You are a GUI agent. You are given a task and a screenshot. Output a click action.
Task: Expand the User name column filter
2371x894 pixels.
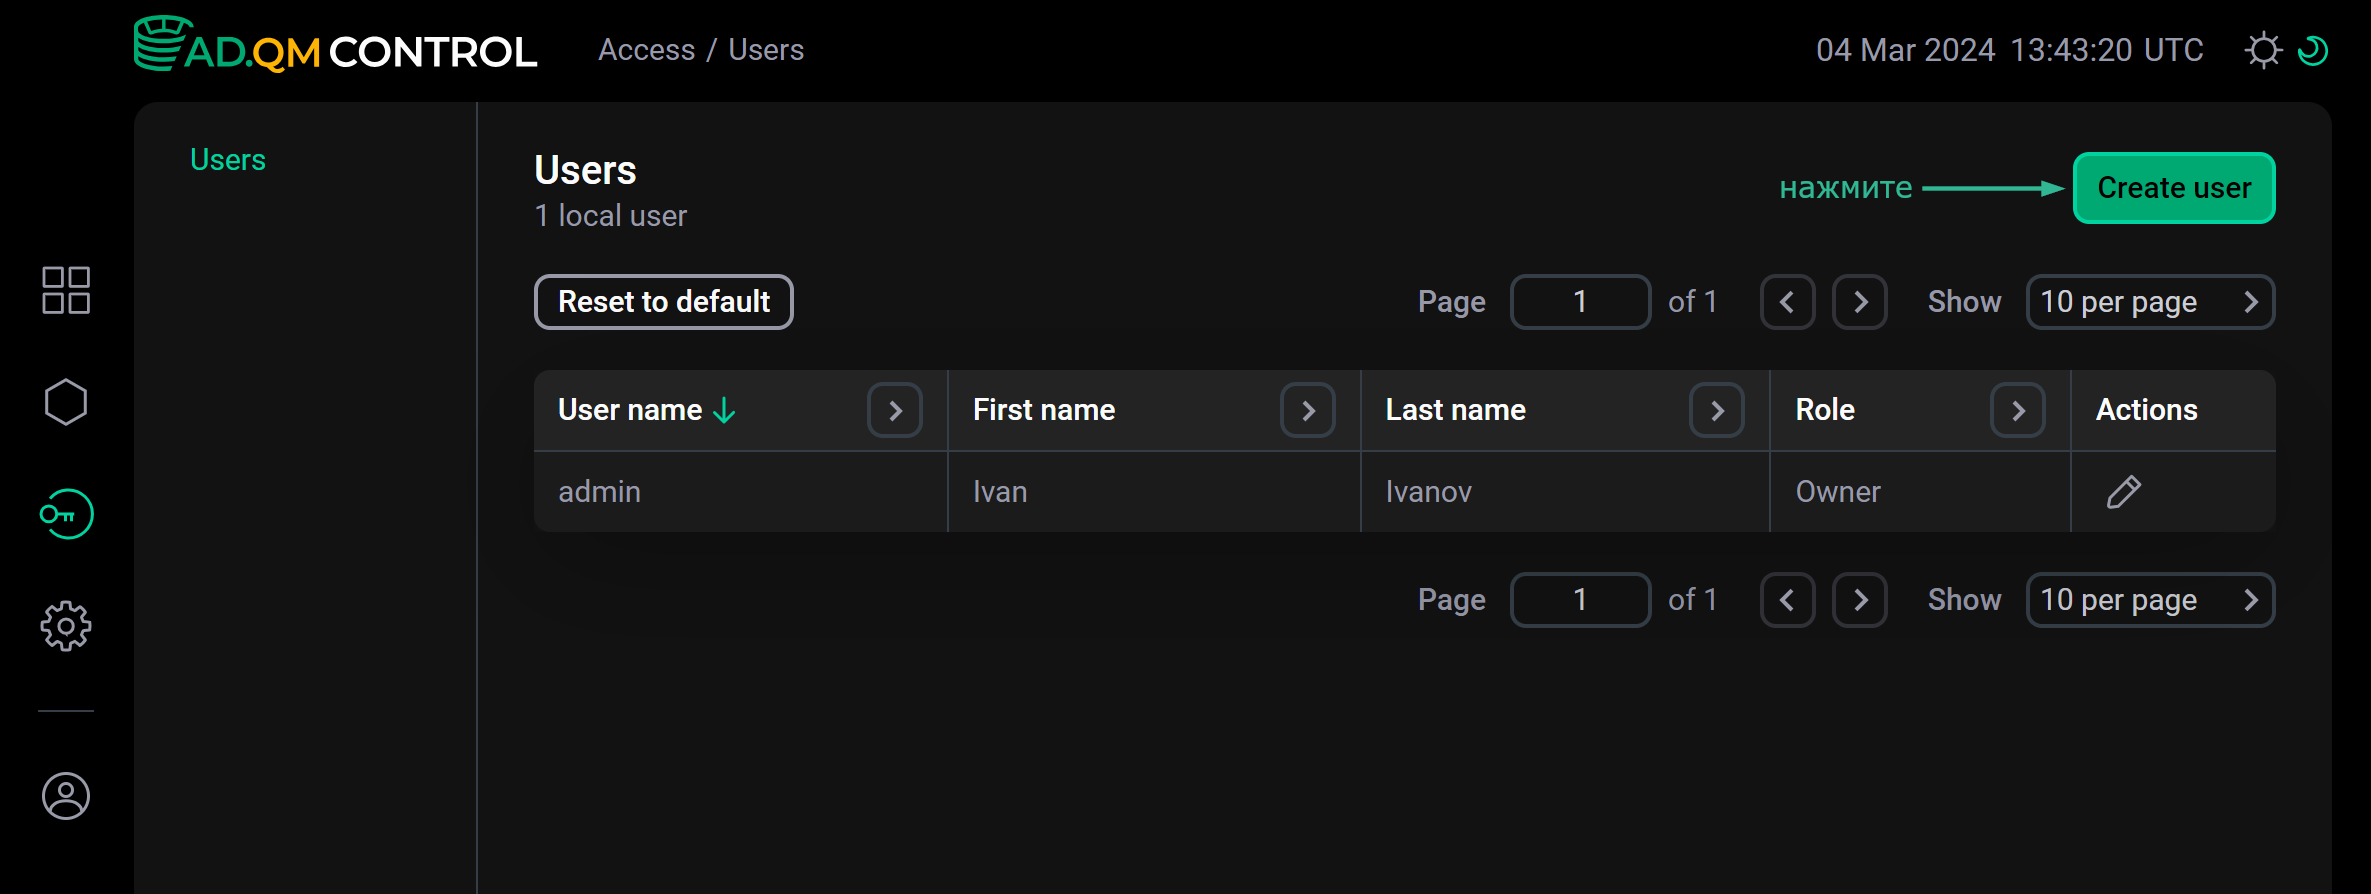895,410
